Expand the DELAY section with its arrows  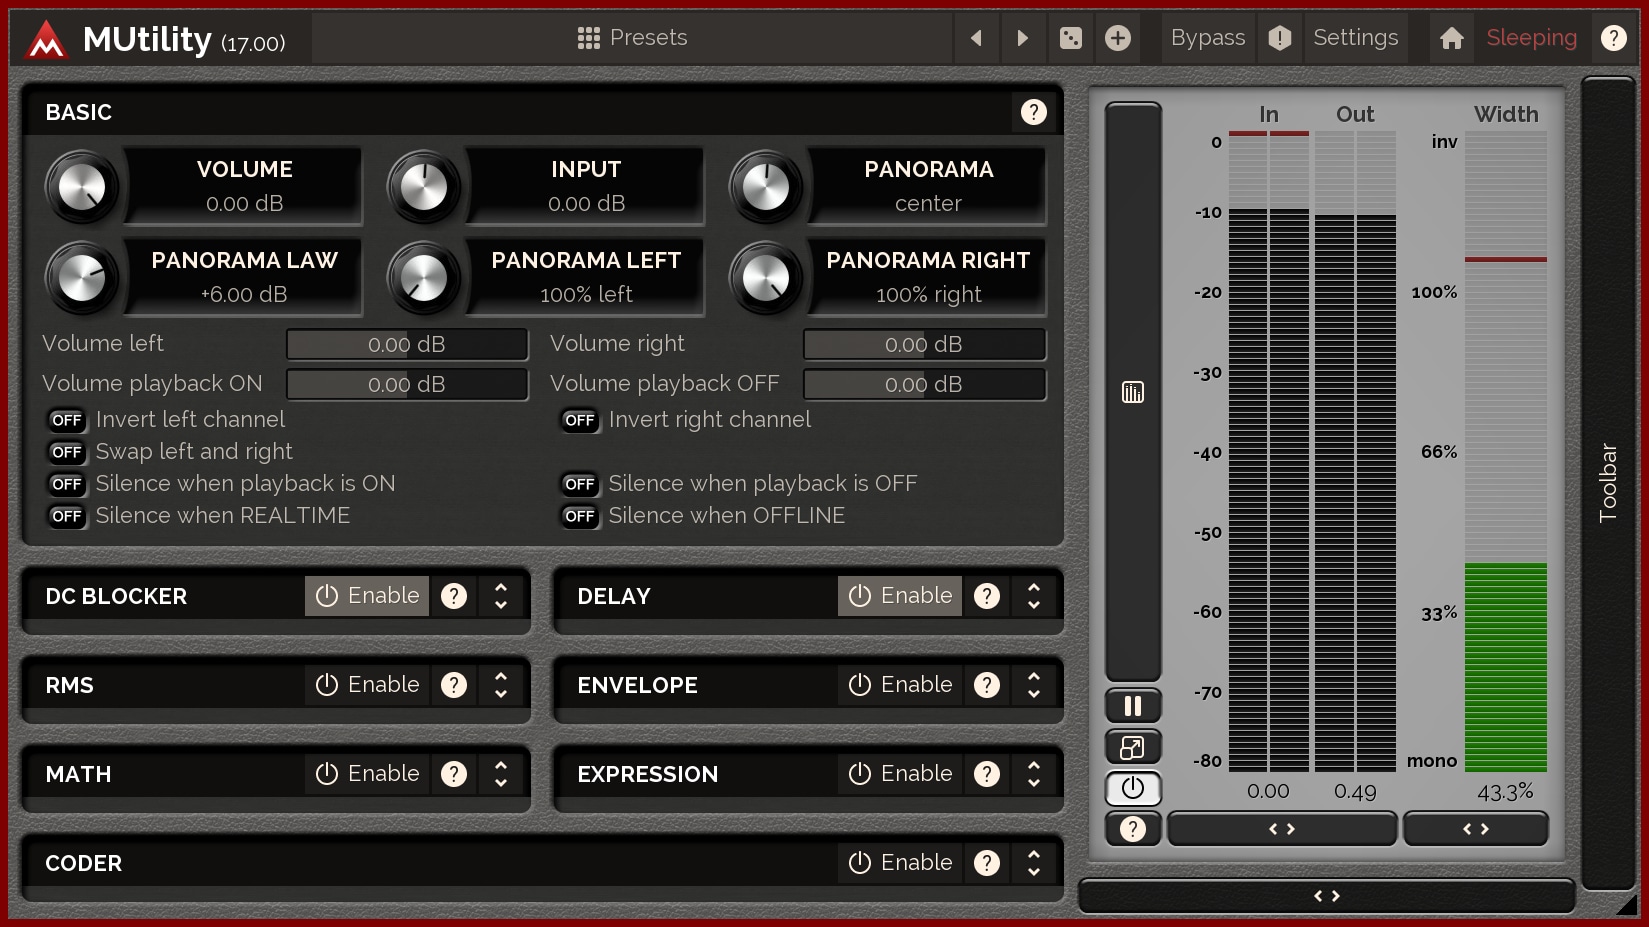(1034, 596)
